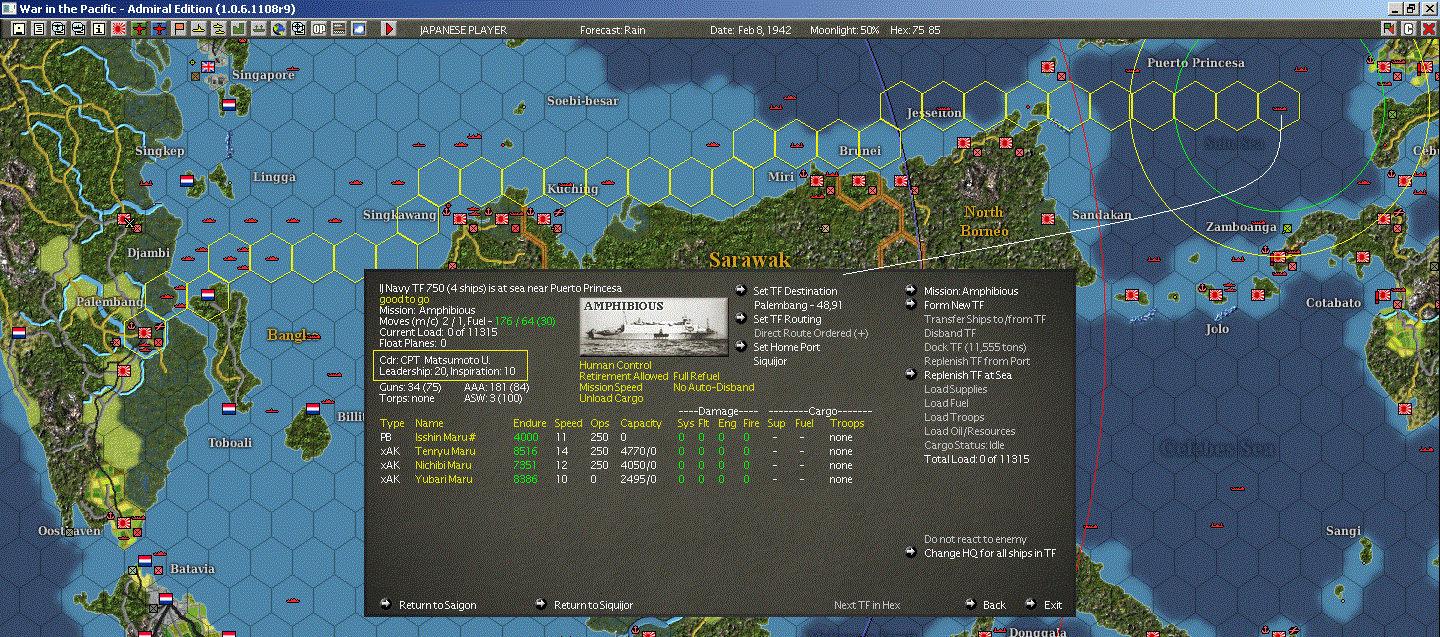The width and height of the screenshot is (1440, 637).
Task: Select Replenish TF at Sea
Action: click(969, 375)
